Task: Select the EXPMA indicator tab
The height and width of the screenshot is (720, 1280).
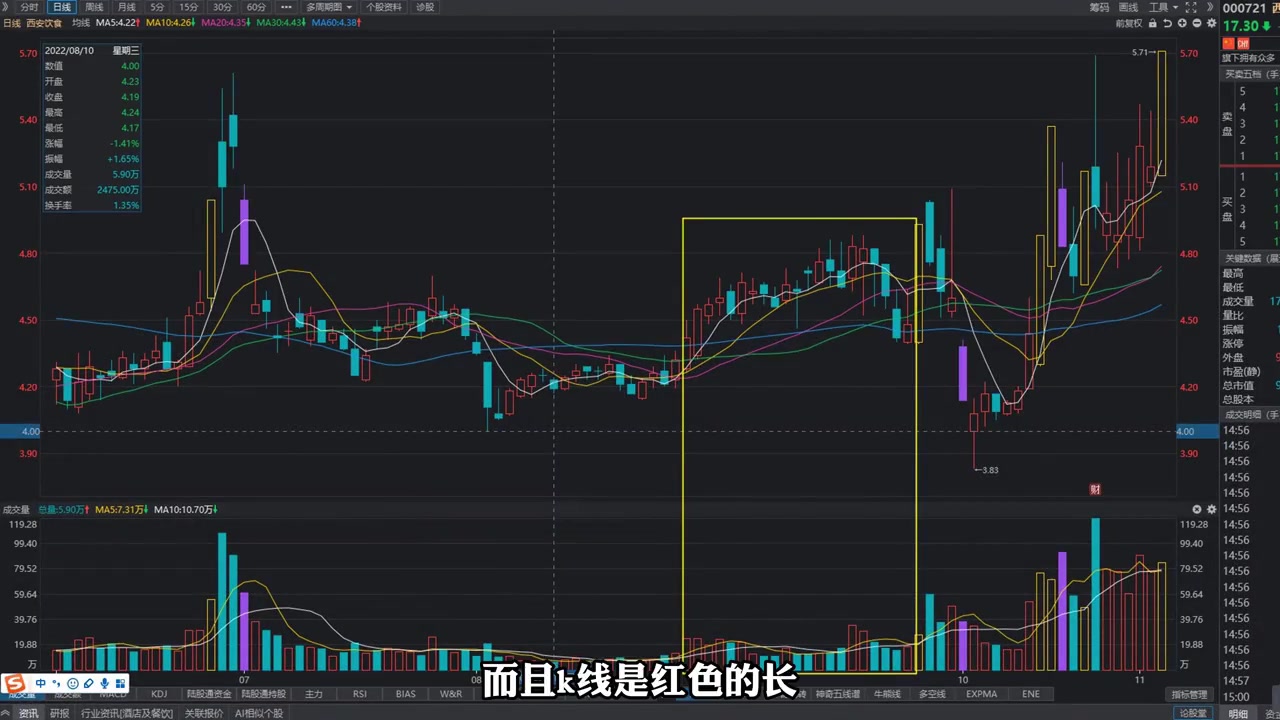Action: coord(981,693)
